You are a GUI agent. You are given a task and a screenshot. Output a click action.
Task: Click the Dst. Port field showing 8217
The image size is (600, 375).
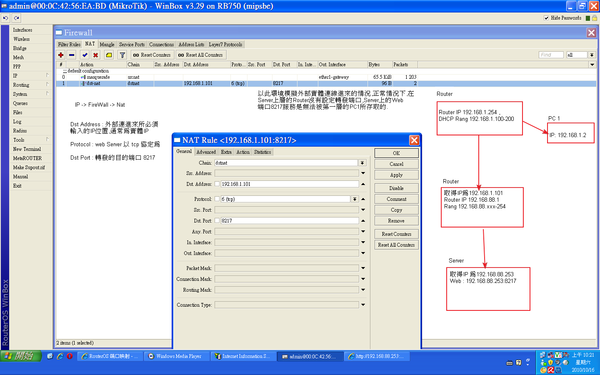click(x=290, y=220)
